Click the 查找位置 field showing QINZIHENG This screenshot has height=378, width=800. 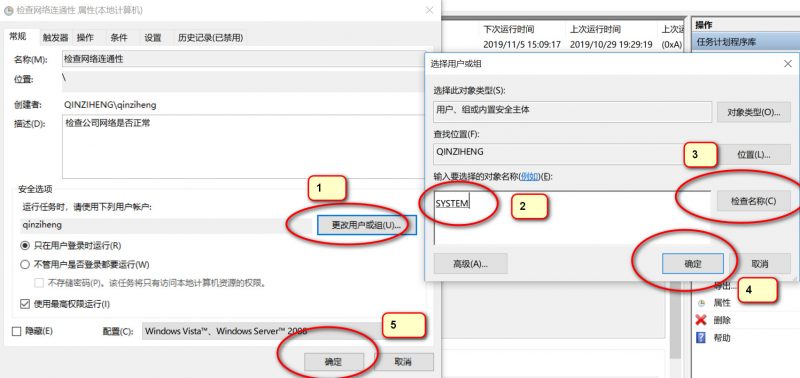click(x=572, y=153)
